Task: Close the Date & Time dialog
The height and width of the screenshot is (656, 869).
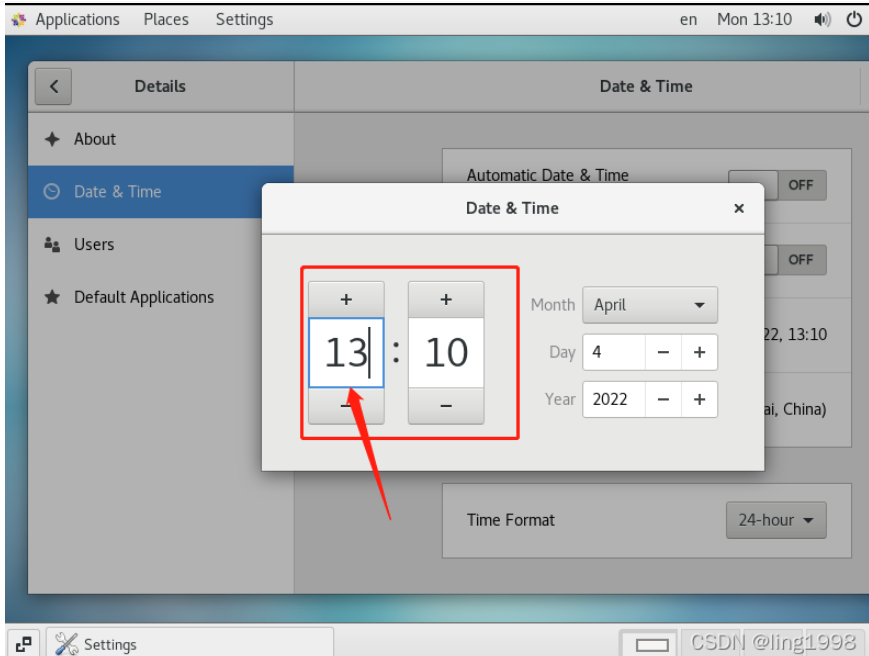Action: (739, 208)
